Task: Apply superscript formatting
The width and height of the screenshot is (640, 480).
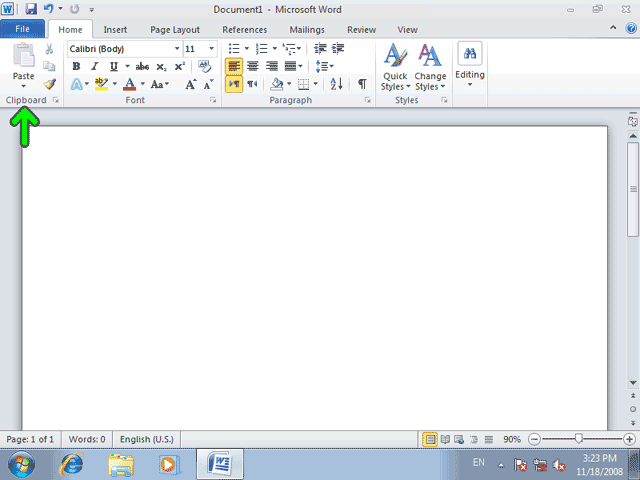Action: coord(180,67)
